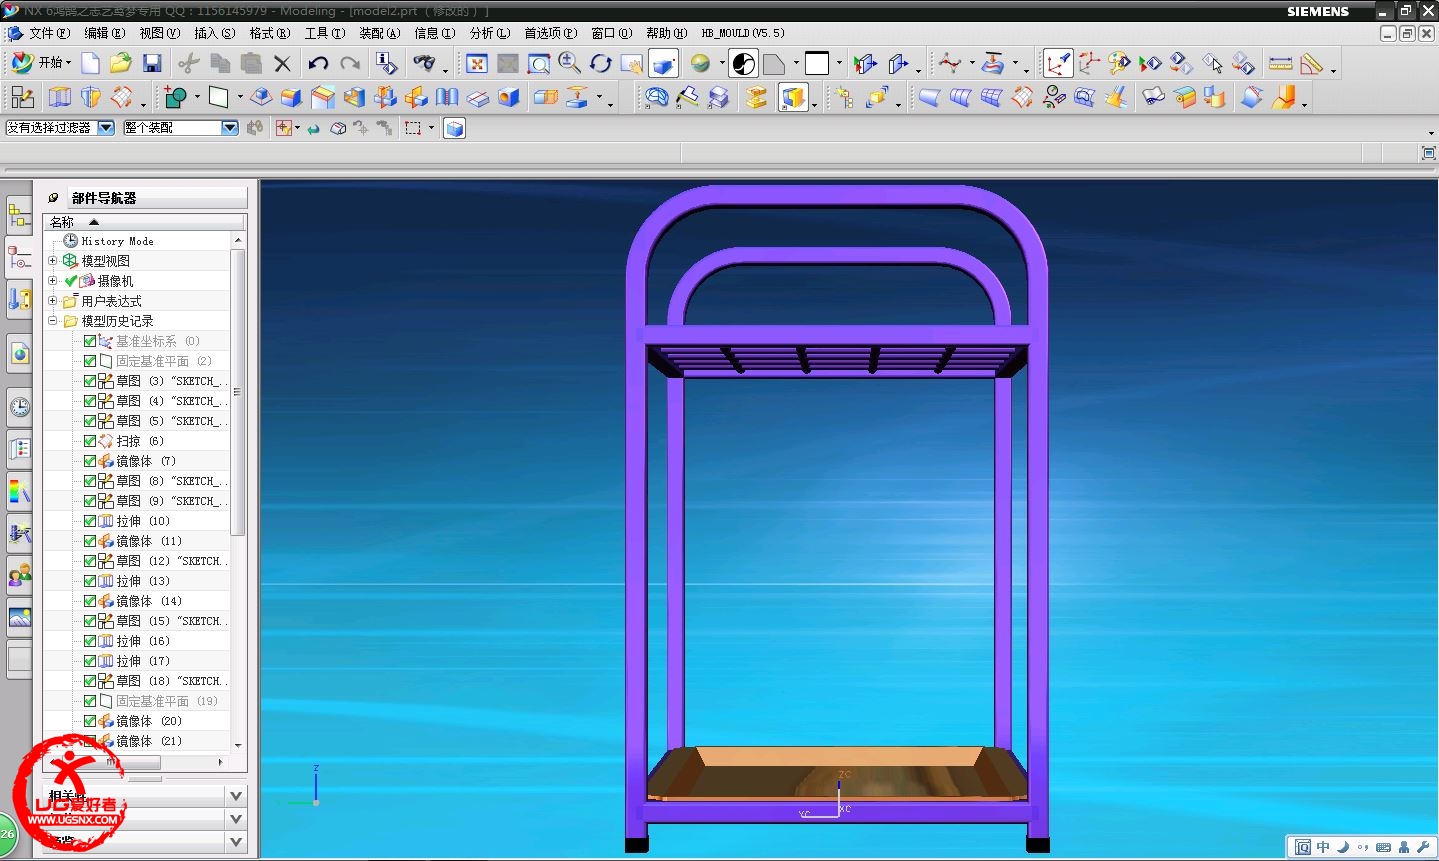Click the 部件导航器 panel title
Screen dimensions: 1439x861
104,198
